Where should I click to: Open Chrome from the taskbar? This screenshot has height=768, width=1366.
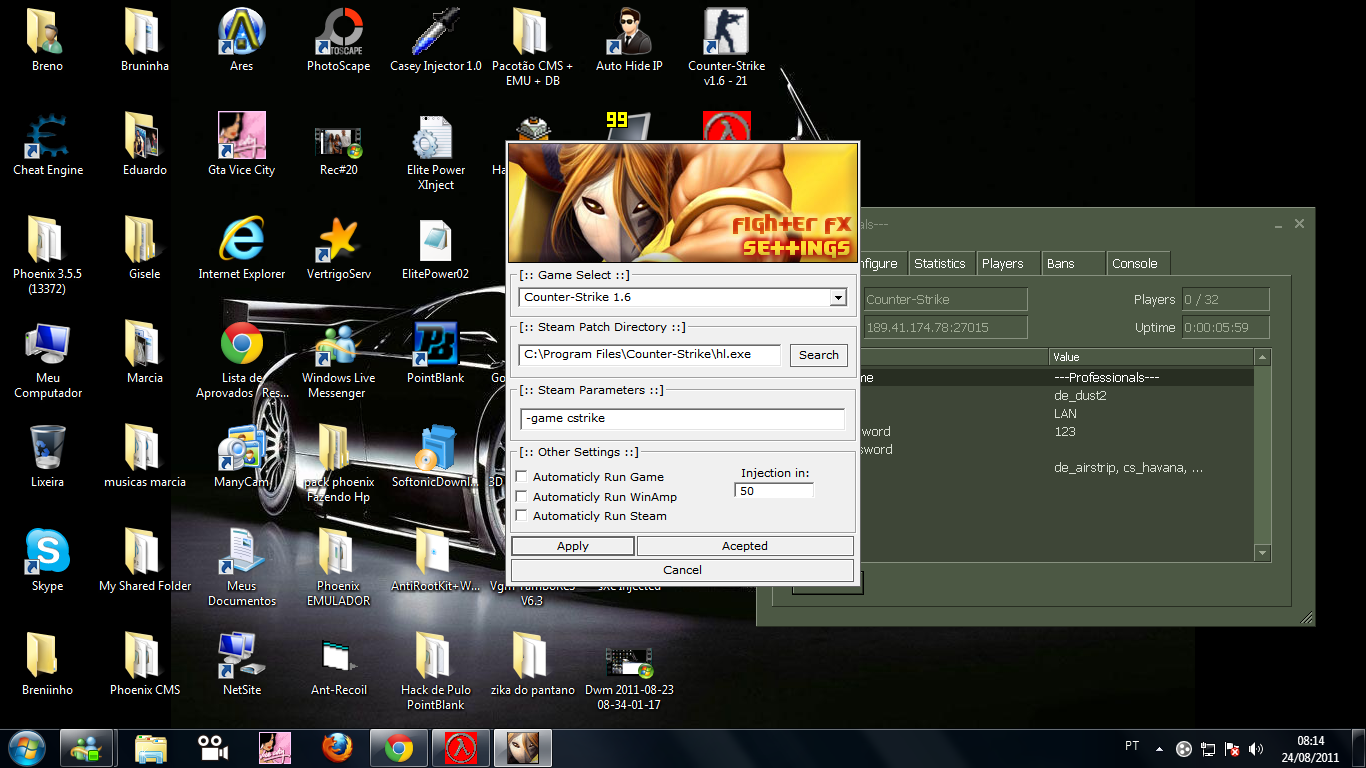click(x=399, y=748)
